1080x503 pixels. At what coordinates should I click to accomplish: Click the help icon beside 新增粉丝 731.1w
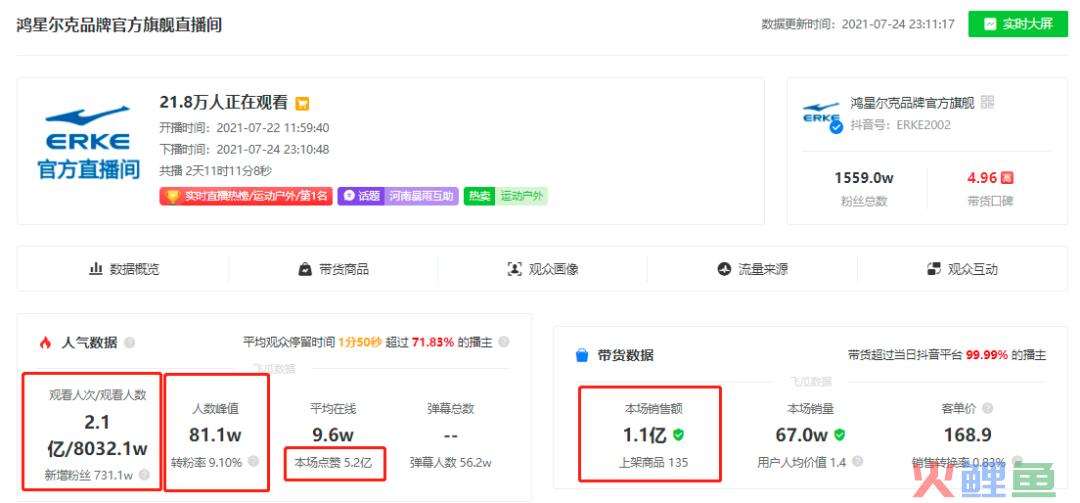(x=144, y=474)
